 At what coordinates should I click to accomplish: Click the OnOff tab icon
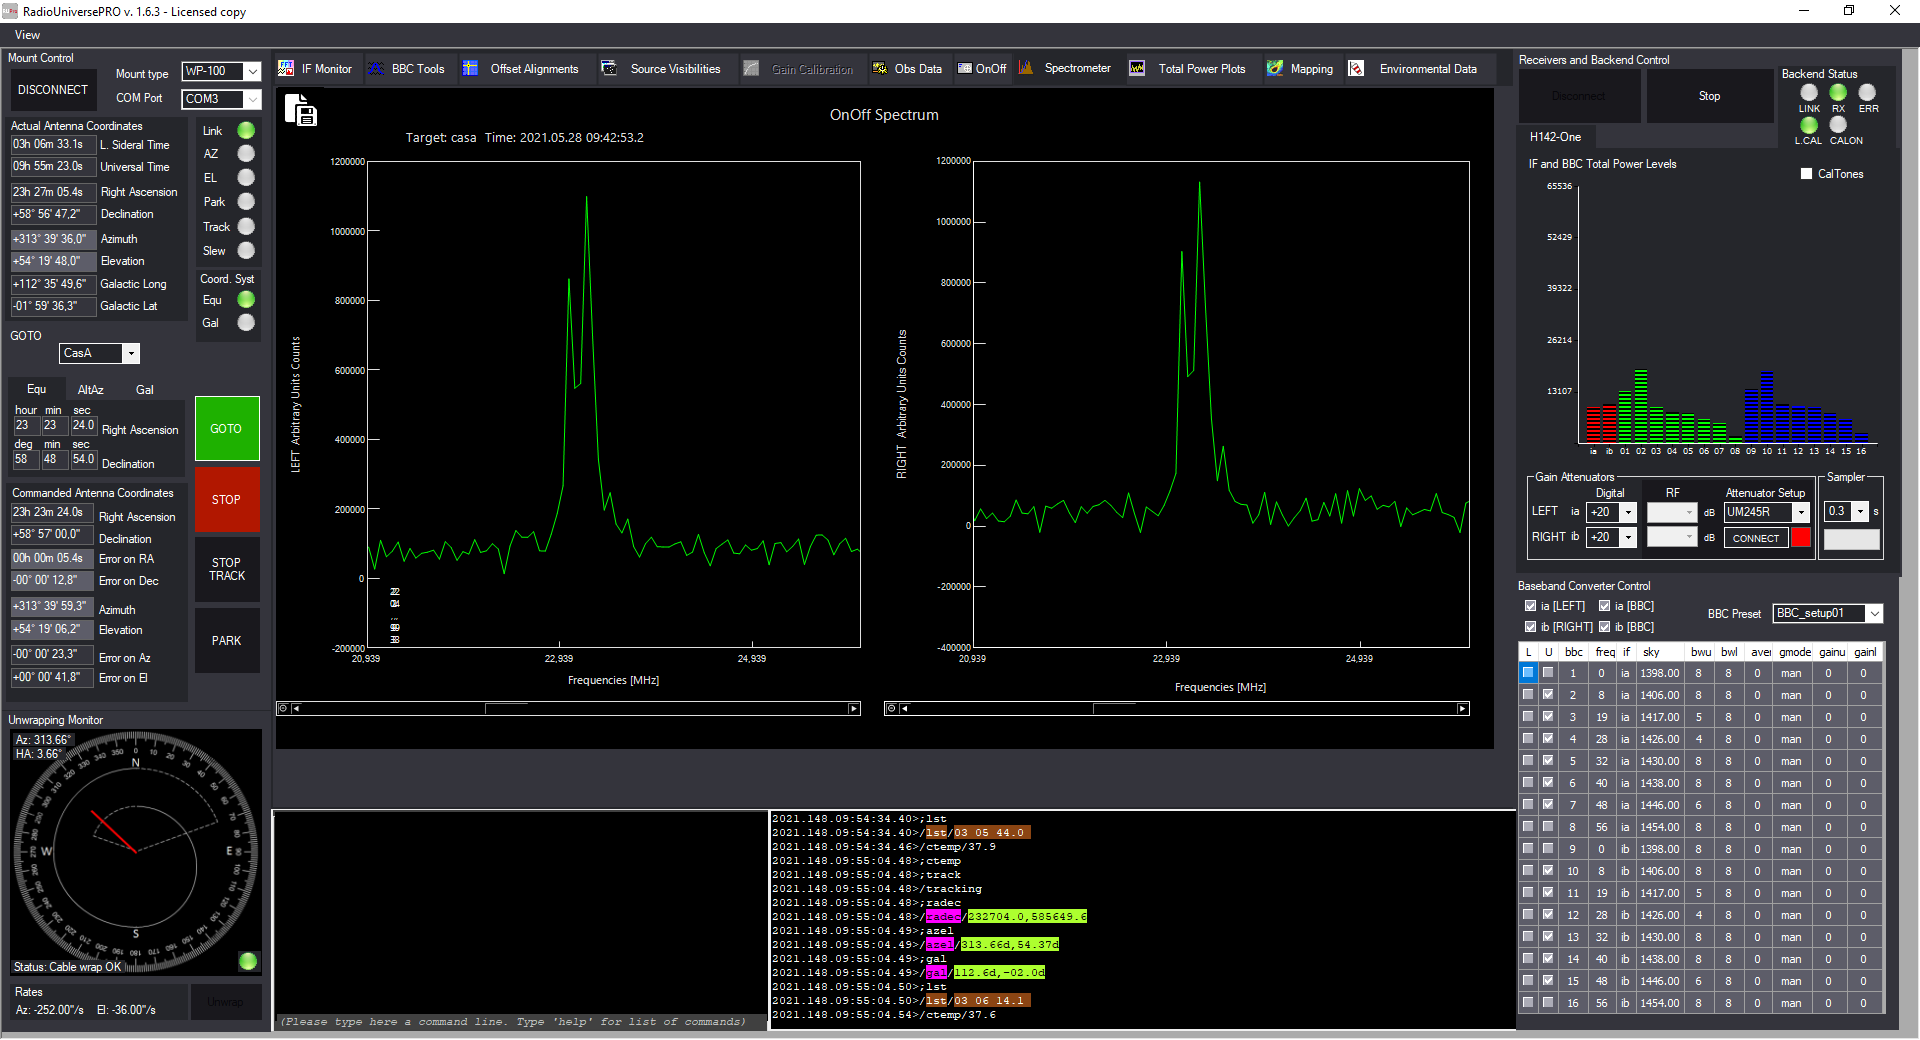[965, 68]
